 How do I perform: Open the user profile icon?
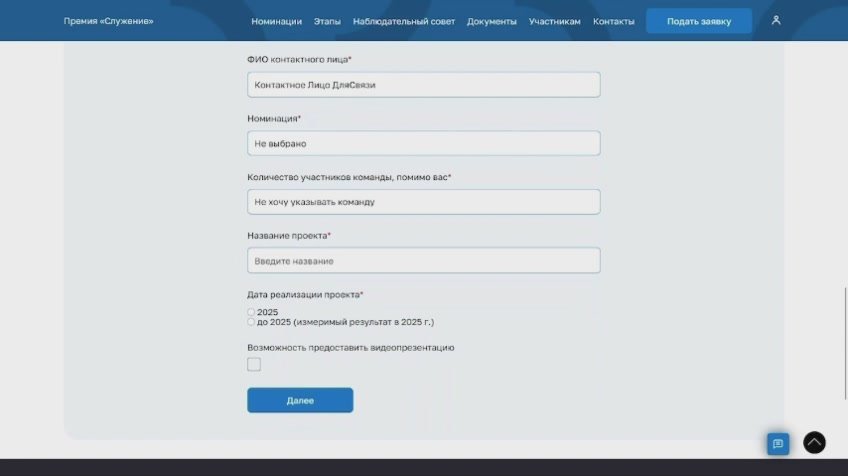click(776, 21)
